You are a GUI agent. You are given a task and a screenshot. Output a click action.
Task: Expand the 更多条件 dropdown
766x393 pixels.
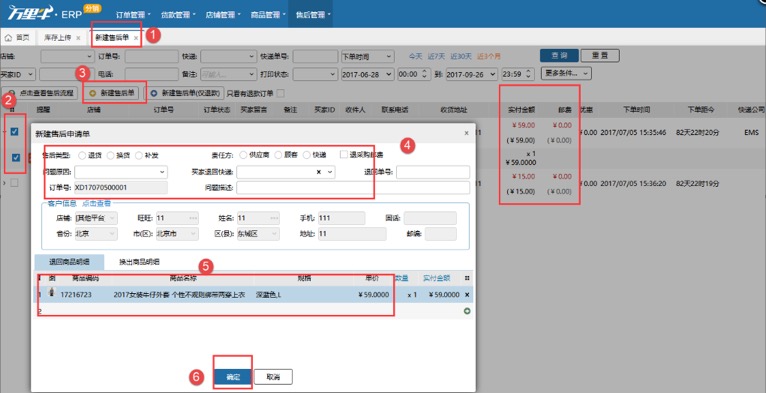click(567, 73)
